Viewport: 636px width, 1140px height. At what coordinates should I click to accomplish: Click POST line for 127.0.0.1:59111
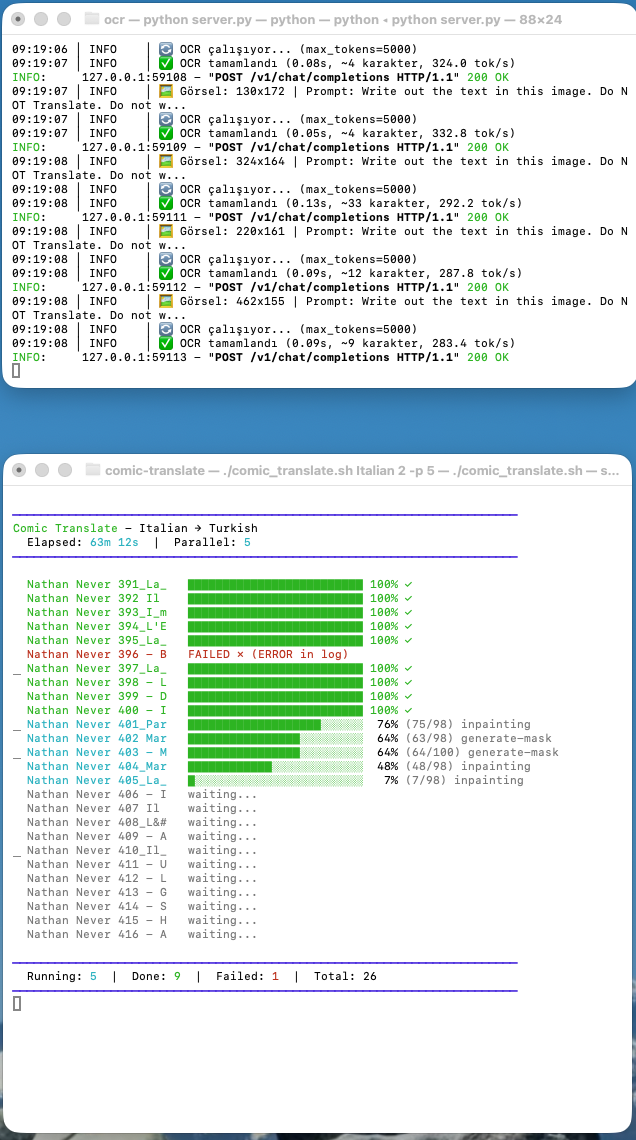(260, 217)
